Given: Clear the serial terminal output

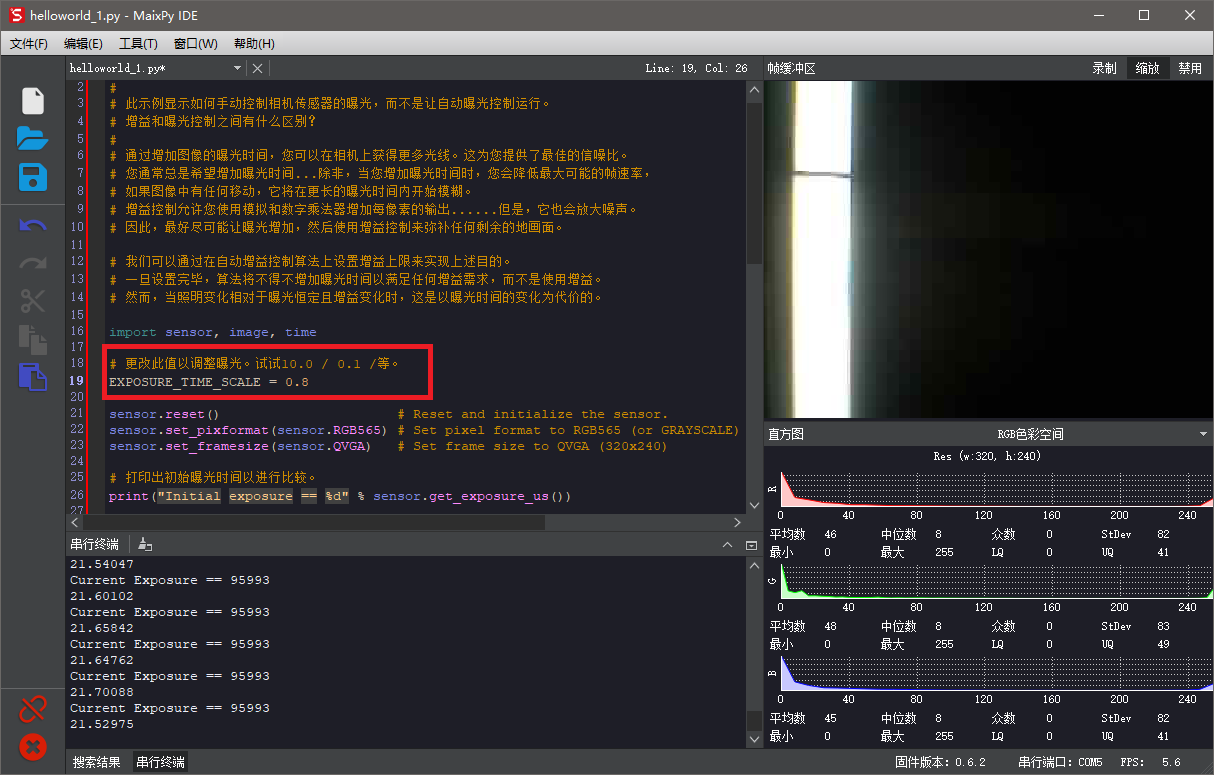Looking at the screenshot, I should (x=143, y=544).
